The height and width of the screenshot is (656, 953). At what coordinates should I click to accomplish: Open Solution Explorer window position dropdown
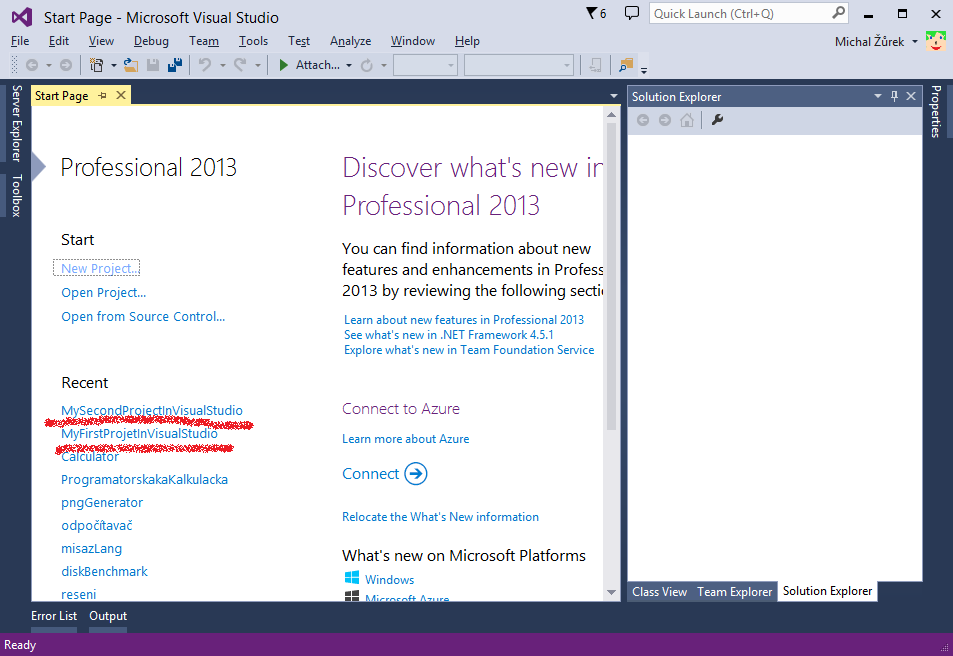pyautogui.click(x=878, y=96)
